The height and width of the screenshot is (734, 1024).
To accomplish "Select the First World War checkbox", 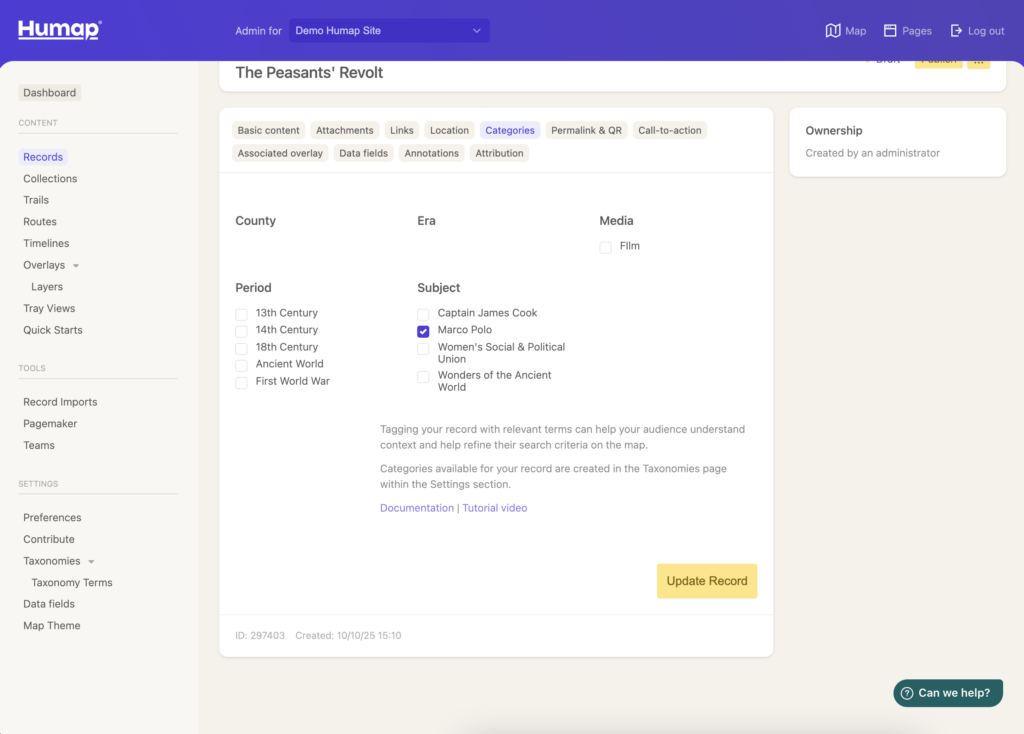I will coord(241,383).
